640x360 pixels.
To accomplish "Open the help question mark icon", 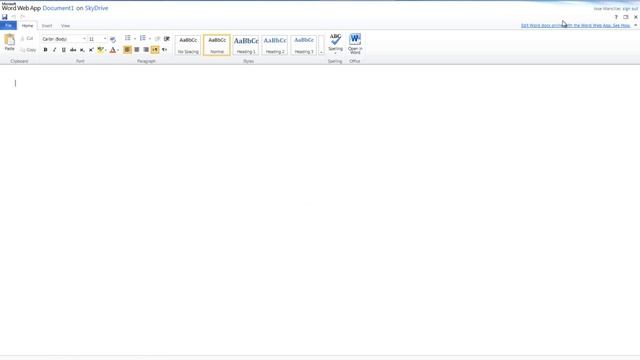I will (616, 17).
